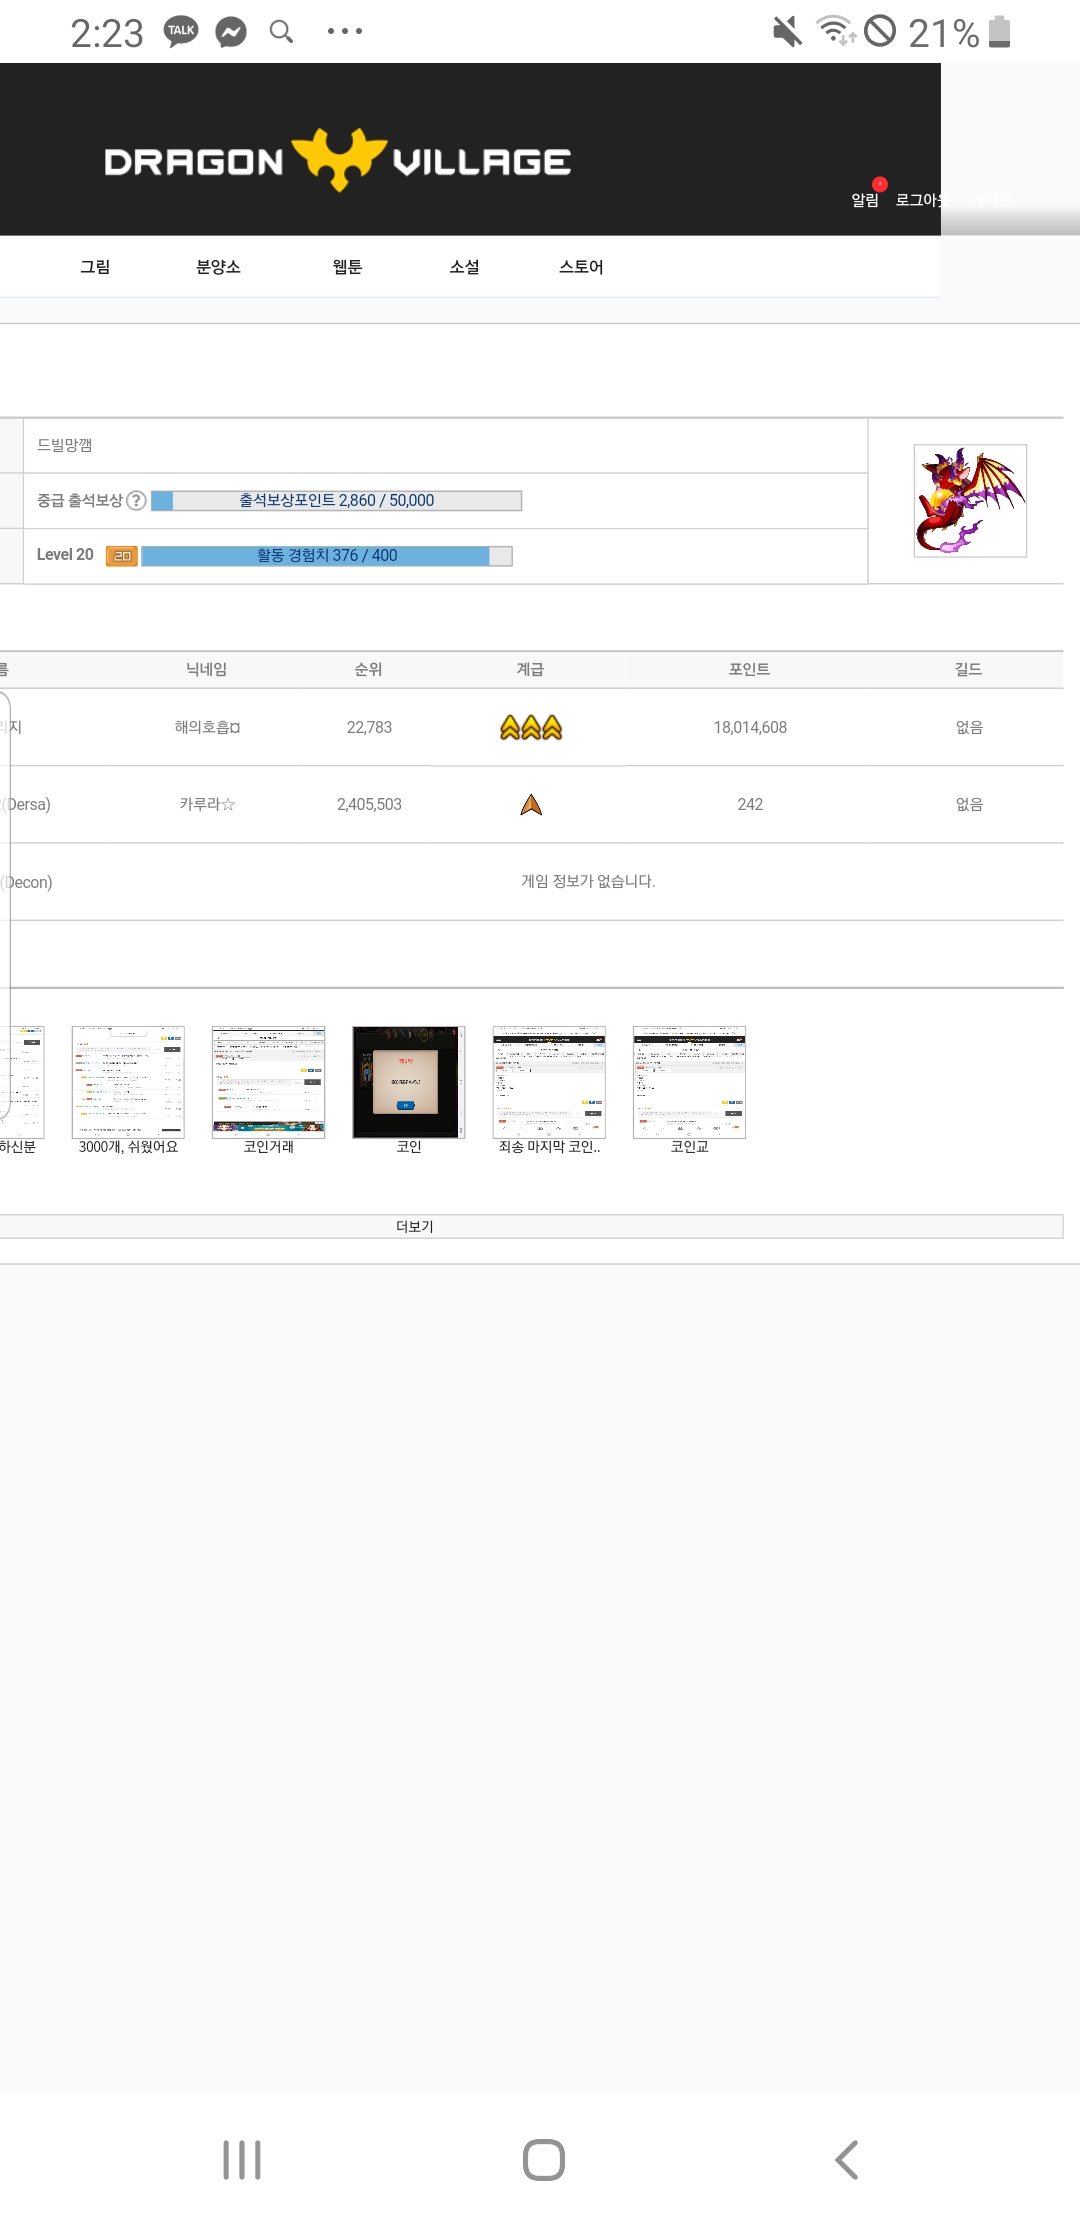Open the 그림 menu tab

pos(95,267)
